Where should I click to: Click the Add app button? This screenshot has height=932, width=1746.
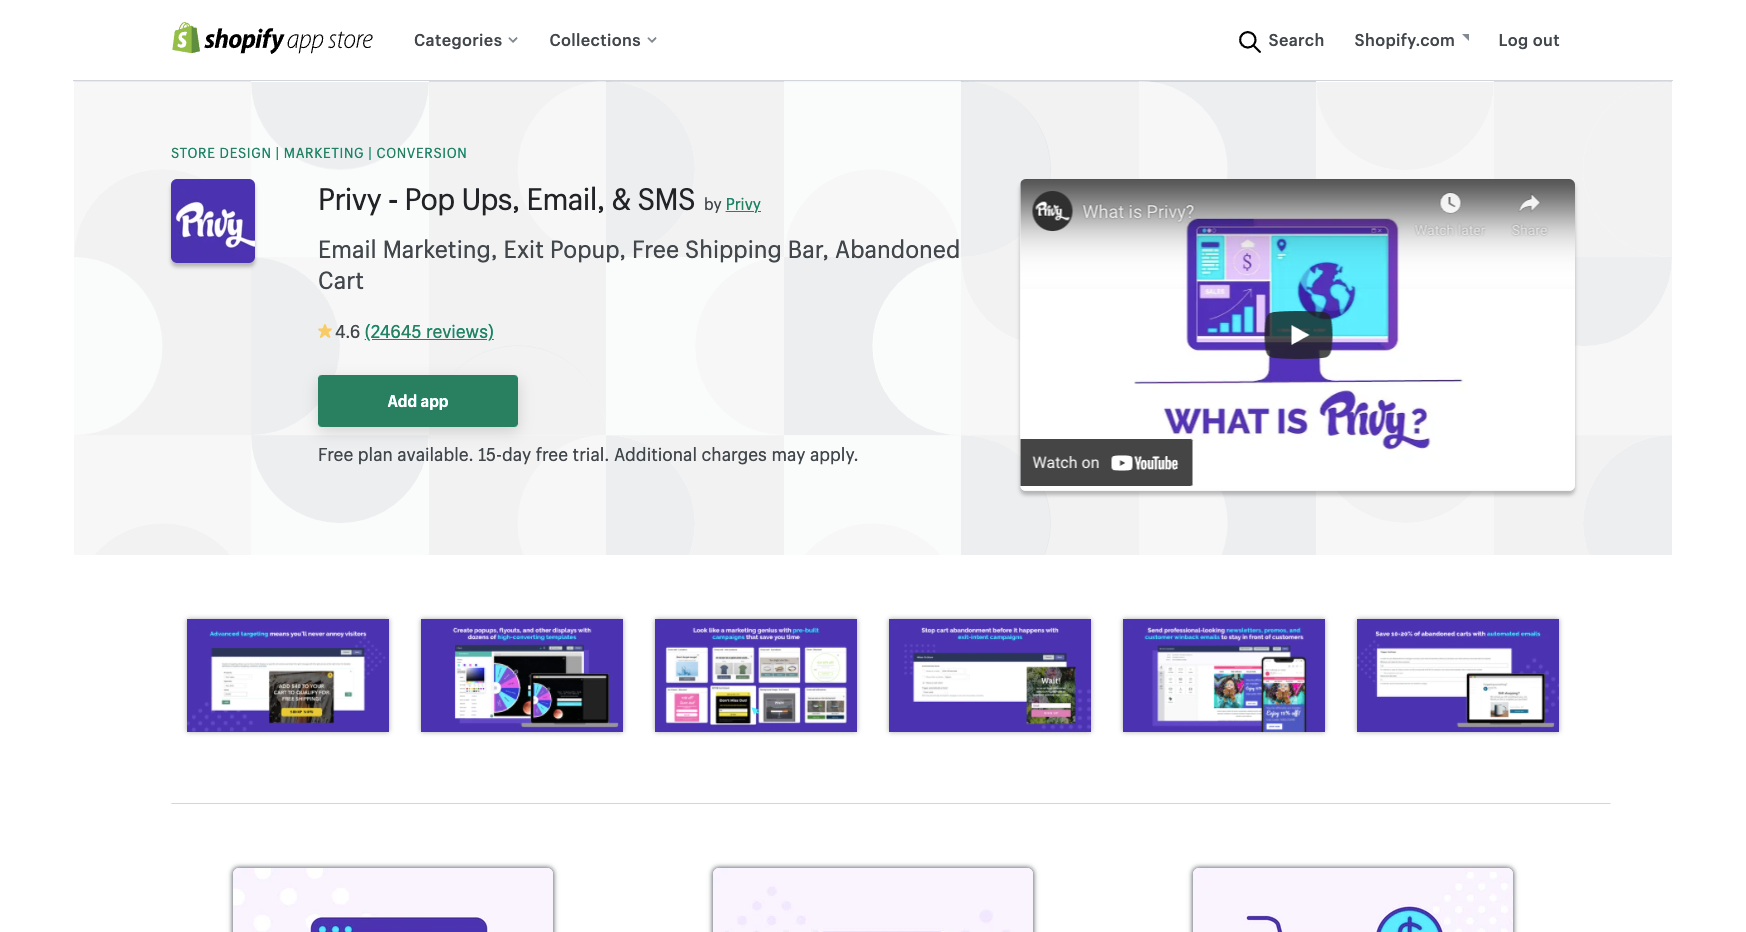click(x=418, y=401)
